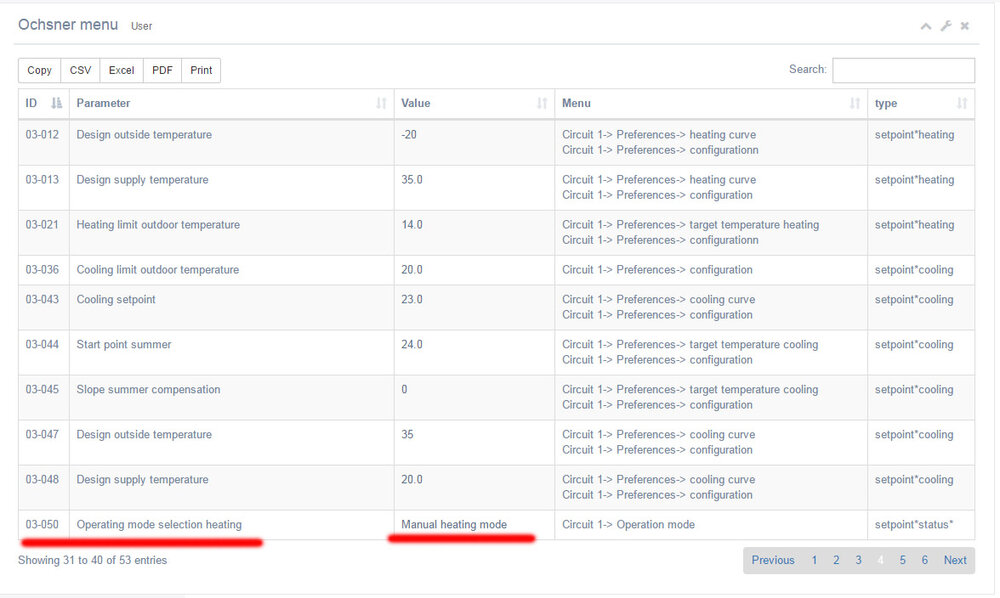
Task: Focus the Search input field
Action: tap(903, 70)
